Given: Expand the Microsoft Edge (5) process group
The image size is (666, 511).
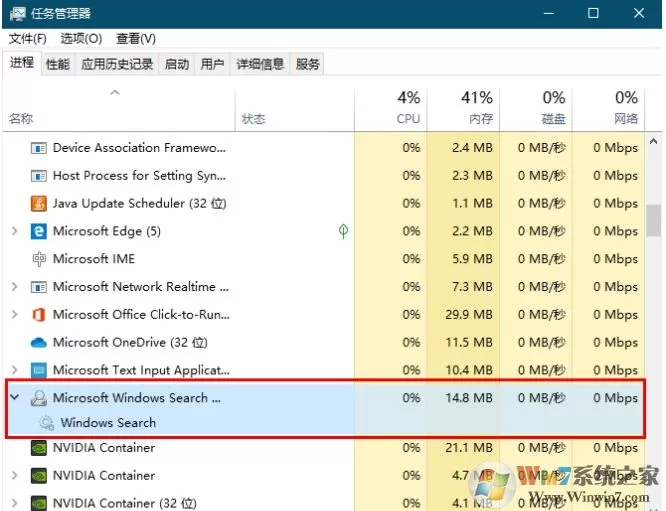Looking at the screenshot, I should coord(14,231).
